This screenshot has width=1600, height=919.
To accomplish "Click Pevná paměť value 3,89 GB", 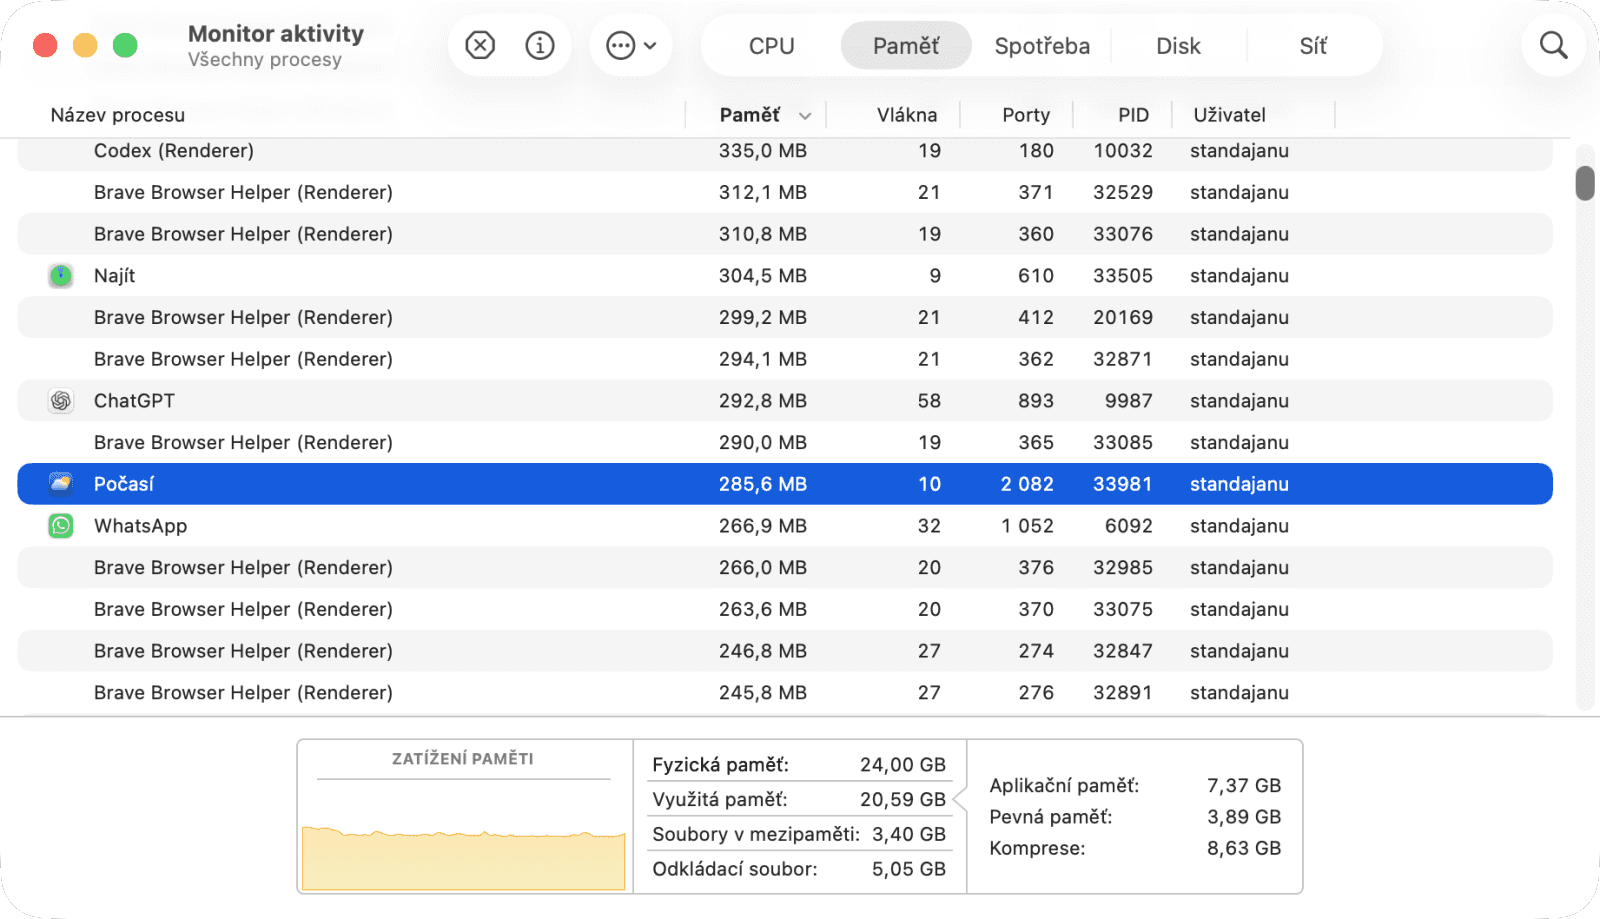I will [x=1244, y=817].
